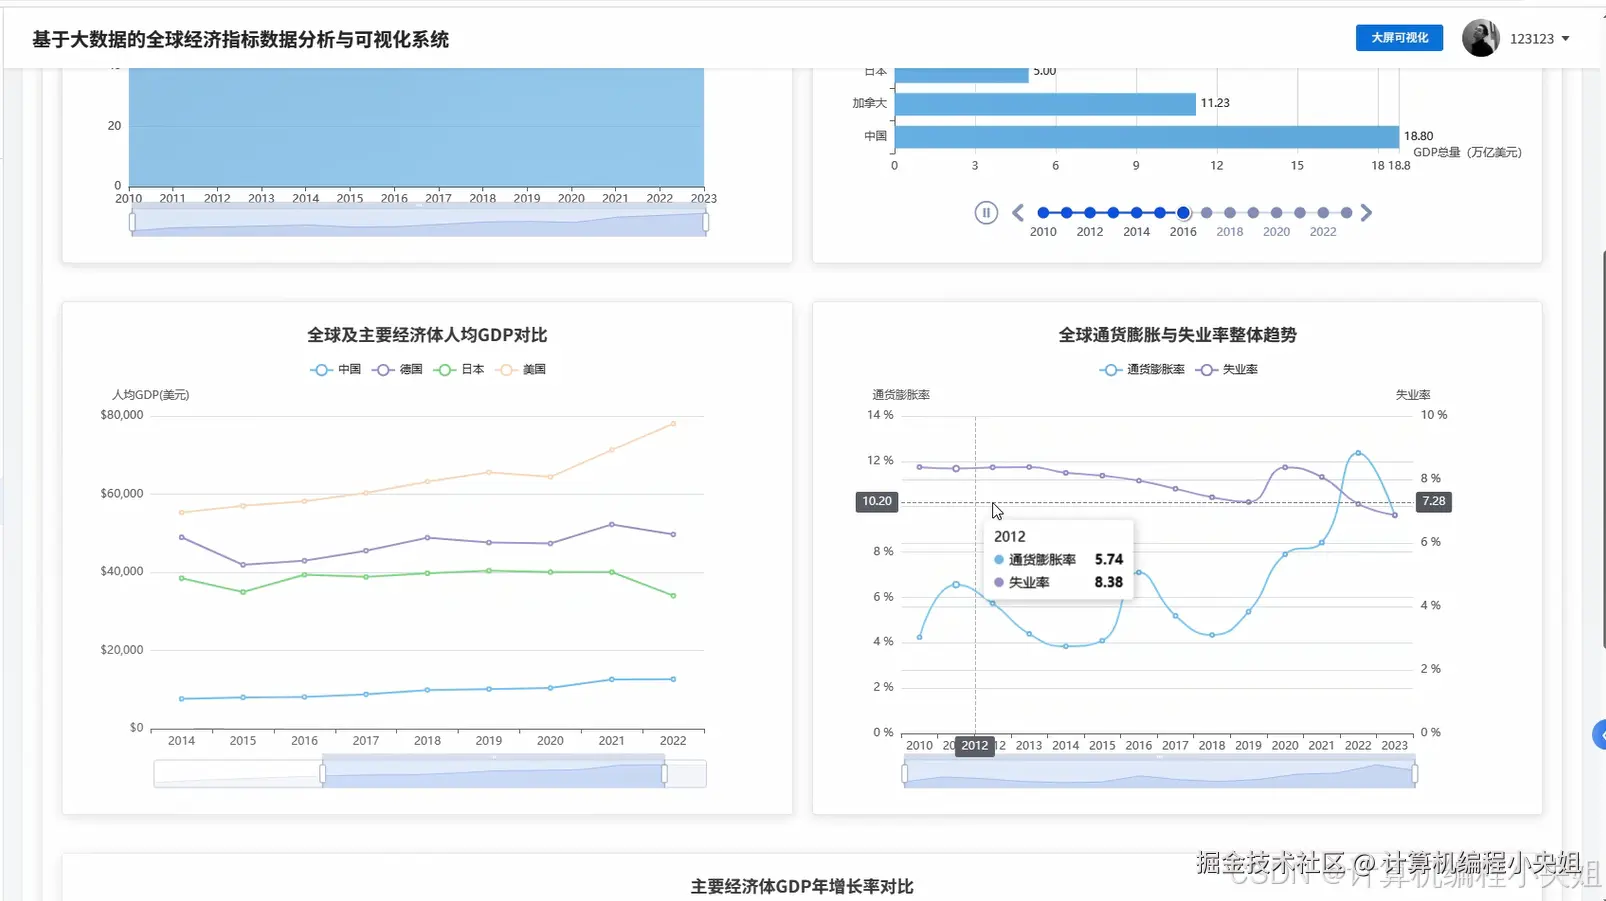The height and width of the screenshot is (901, 1606).
Task: Click the 主要经济体GDP年增长率对比 heading
Action: click(802, 887)
